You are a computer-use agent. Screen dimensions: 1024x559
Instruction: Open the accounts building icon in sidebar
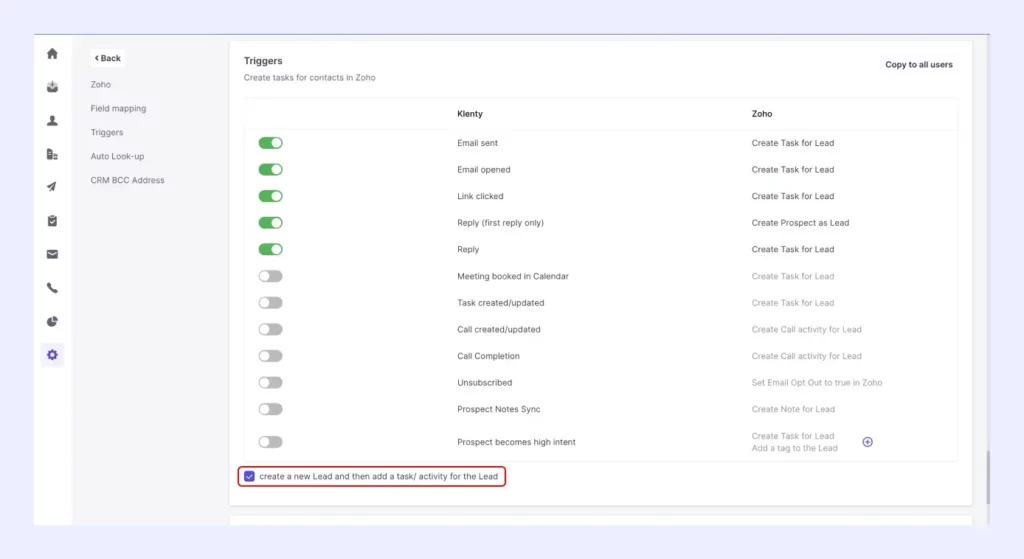[x=52, y=154]
